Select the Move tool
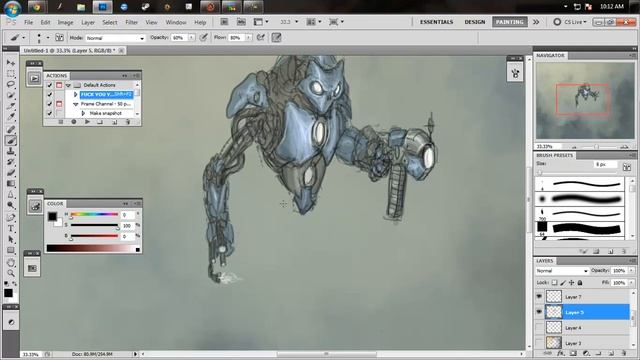This screenshot has width=640, height=360. [x=11, y=62]
